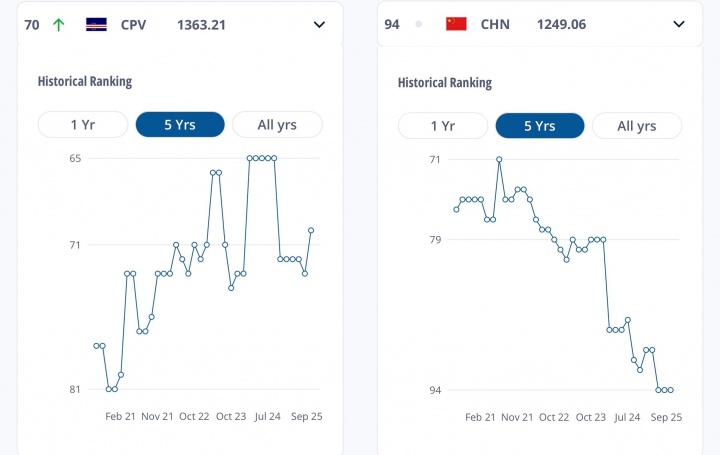The image size is (720, 455).
Task: Click CPV points value 1363.21
Action: [x=201, y=24]
